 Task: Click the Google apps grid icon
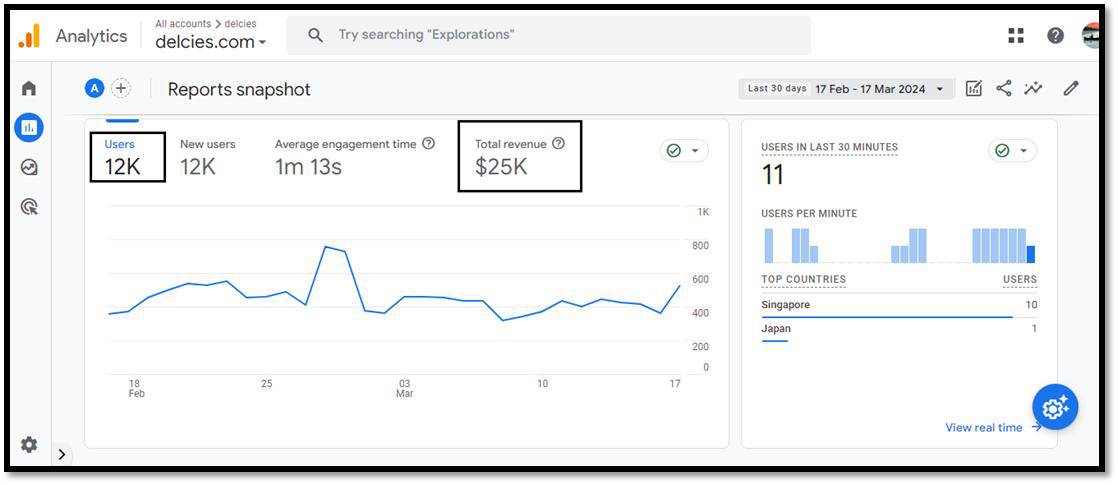[1016, 36]
